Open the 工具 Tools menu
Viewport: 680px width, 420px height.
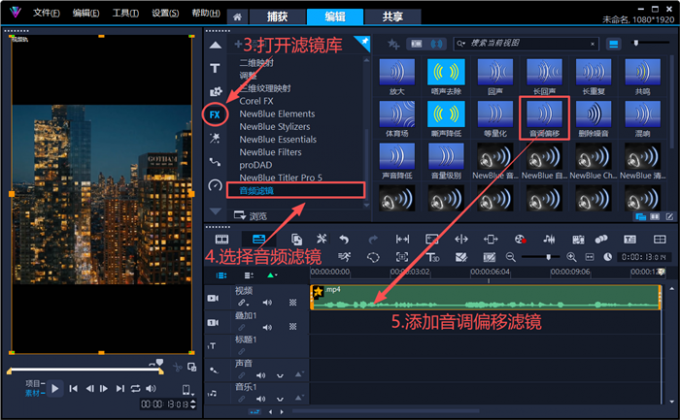(125, 13)
